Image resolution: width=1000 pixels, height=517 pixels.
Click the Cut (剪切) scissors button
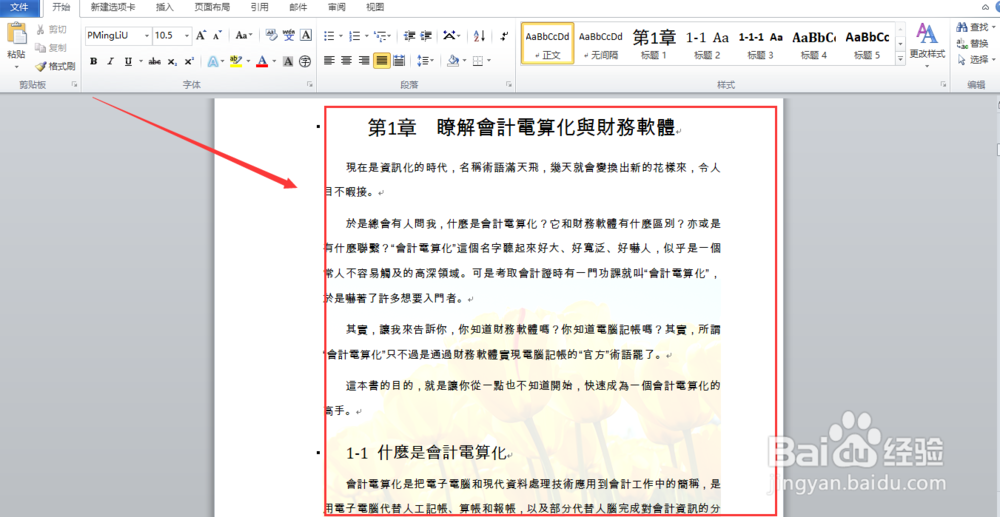point(51,29)
